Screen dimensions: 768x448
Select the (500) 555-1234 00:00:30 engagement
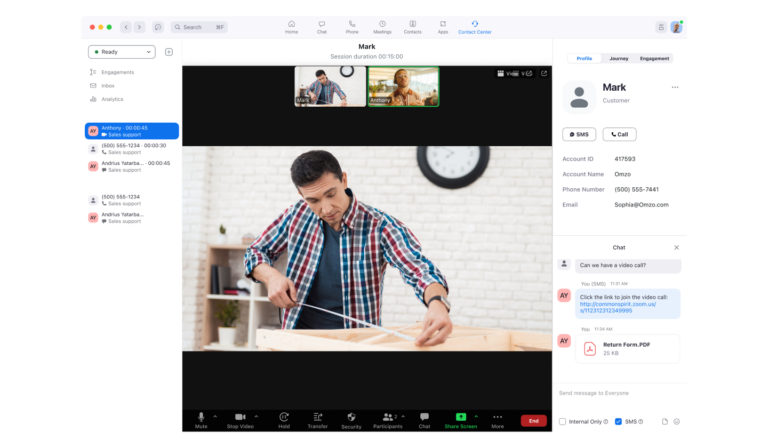pyautogui.click(x=132, y=149)
